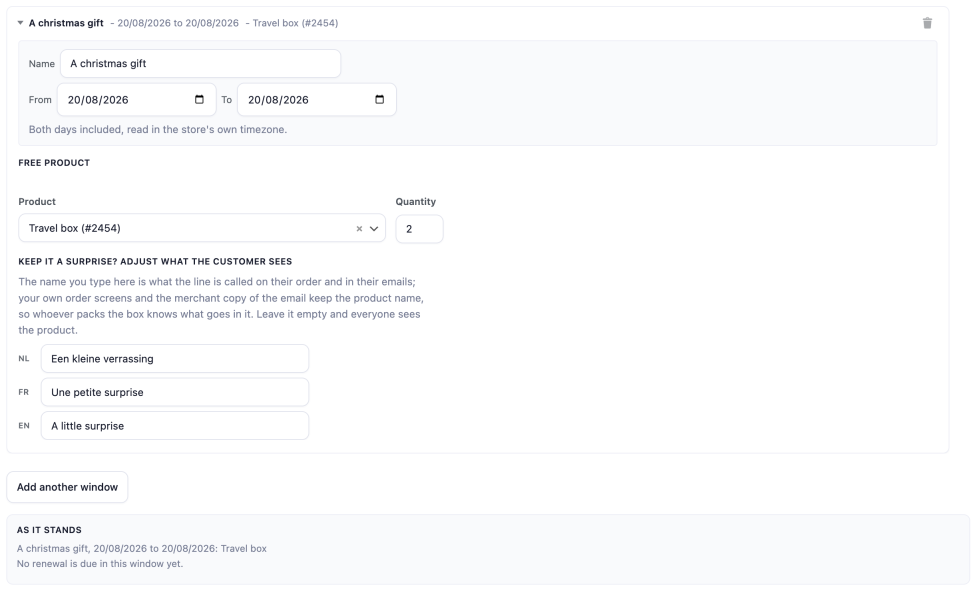Collapse the A christmas gift window section
The image size is (979, 593).
[x=21, y=23]
